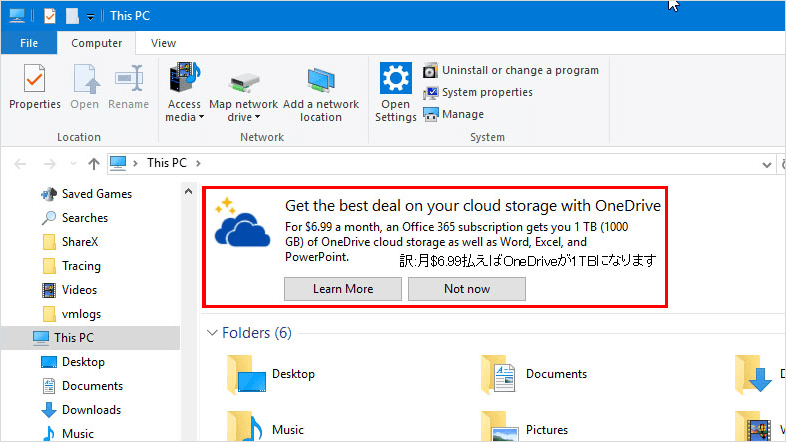Click Manage in System group
Viewport: 786px width, 442px height.
(453, 114)
